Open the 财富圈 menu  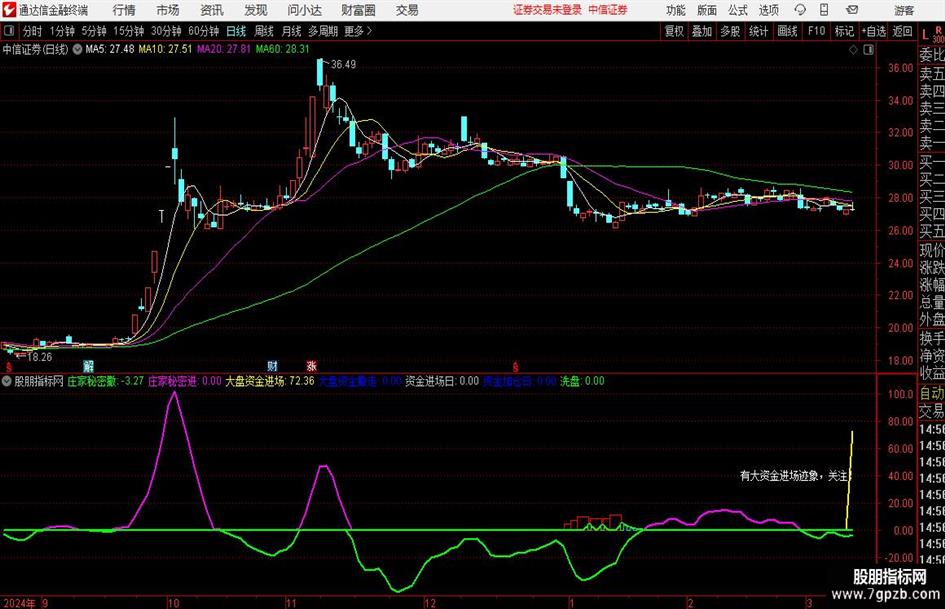coord(358,10)
